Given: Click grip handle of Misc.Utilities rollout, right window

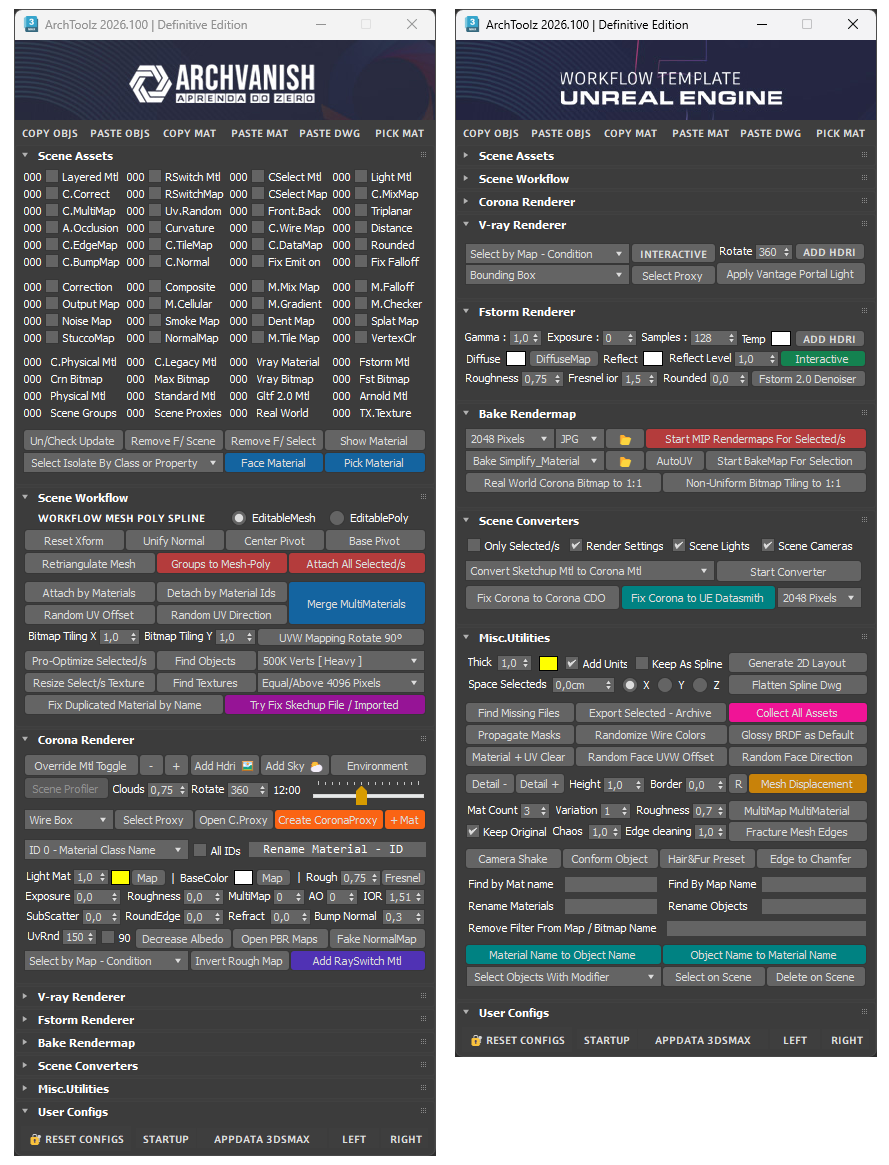Looking at the screenshot, I should pyautogui.click(x=864, y=637).
